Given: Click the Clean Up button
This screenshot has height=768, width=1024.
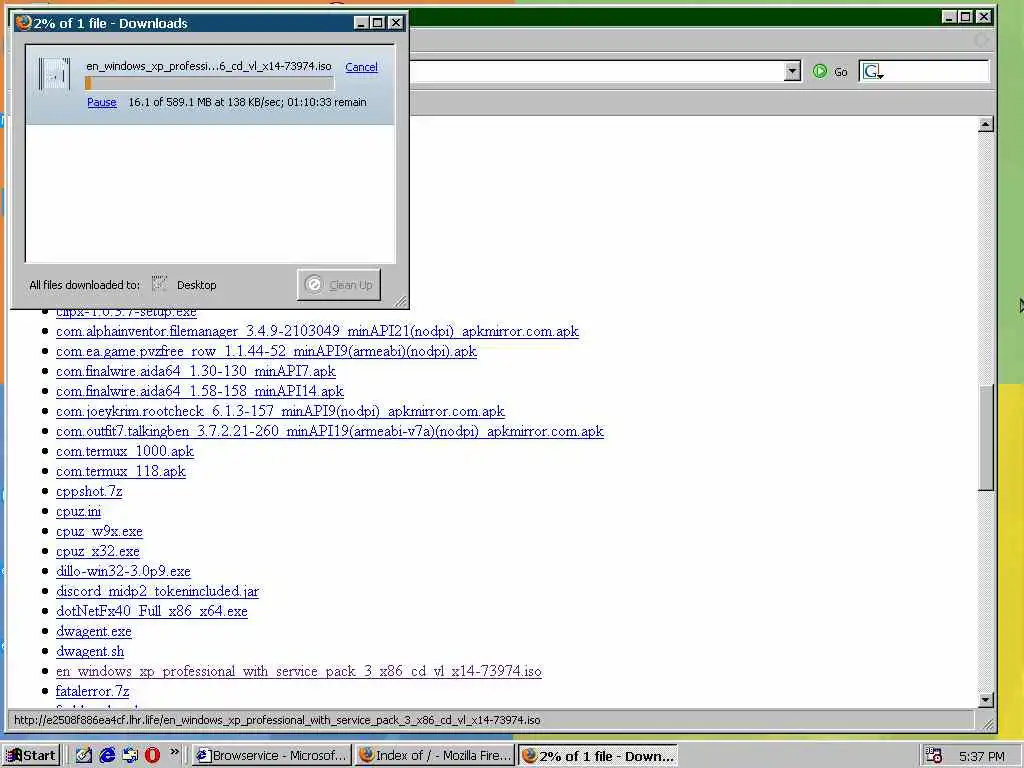Looking at the screenshot, I should pyautogui.click(x=339, y=285).
